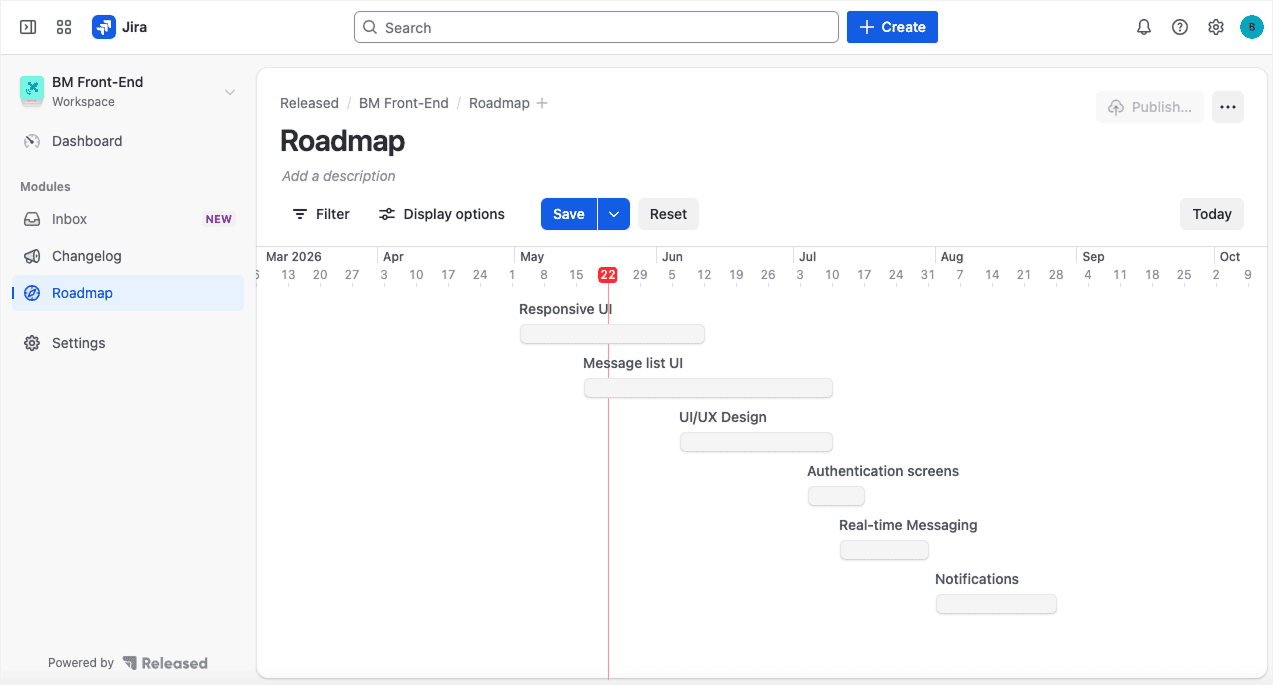Screen dimensions: 1273x685
Task: Jump to Today on the timeline
Action: point(1212,214)
